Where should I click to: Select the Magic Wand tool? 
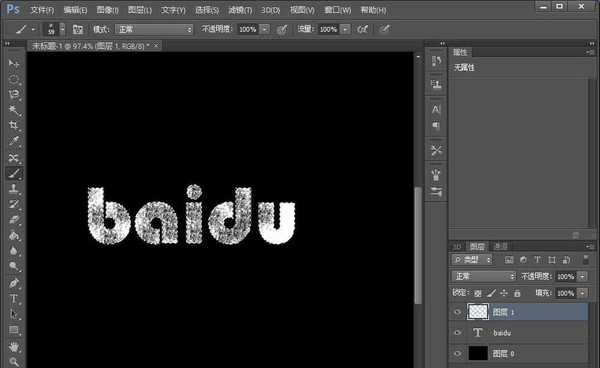14,110
